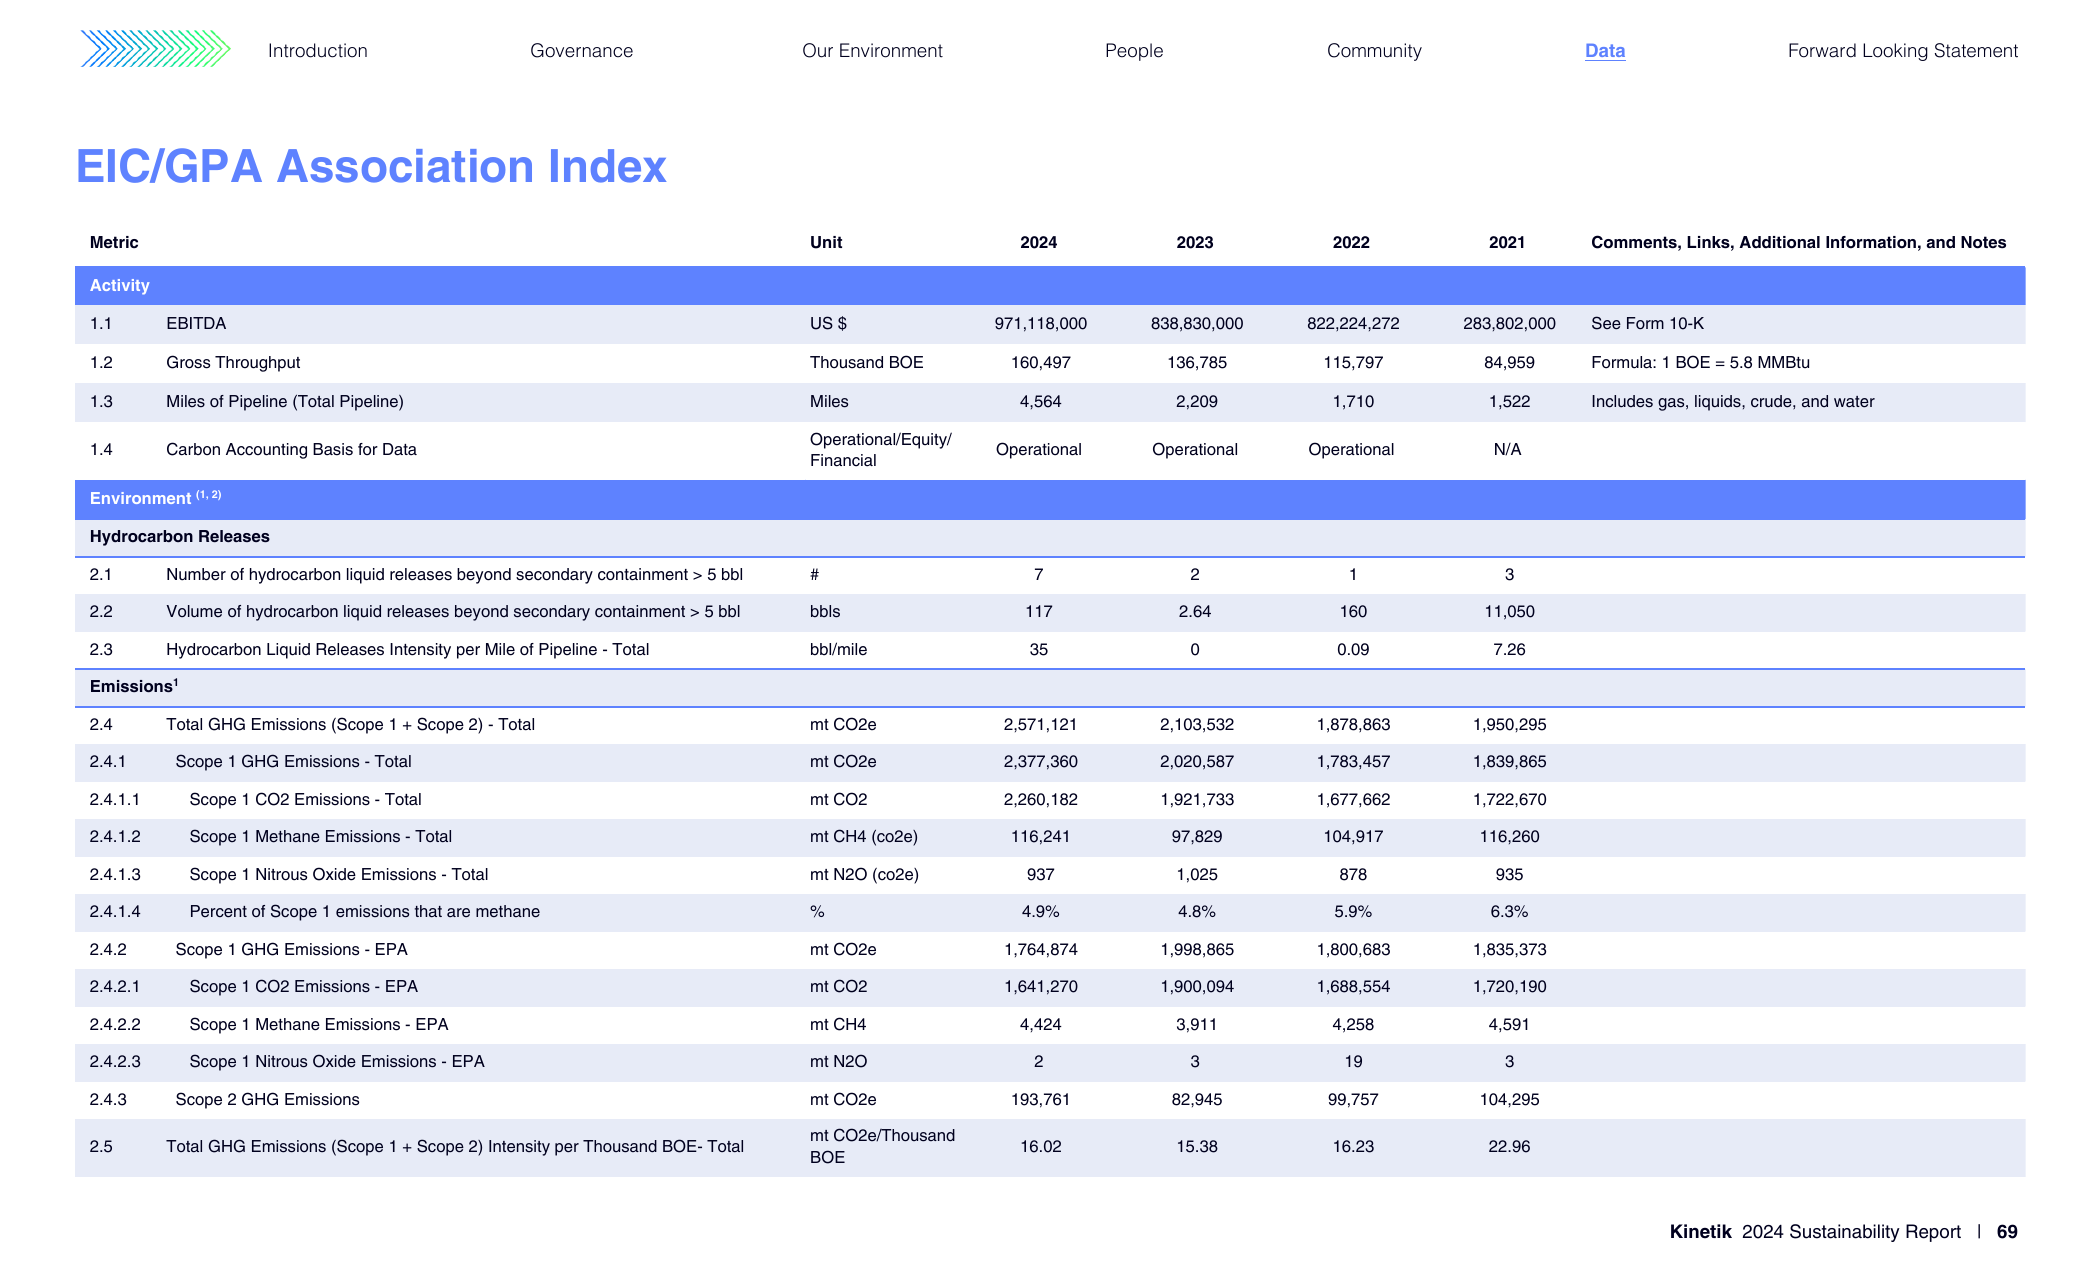Click Scope 2 GHG Emissions 2024 value 193,761

coord(1040,1099)
